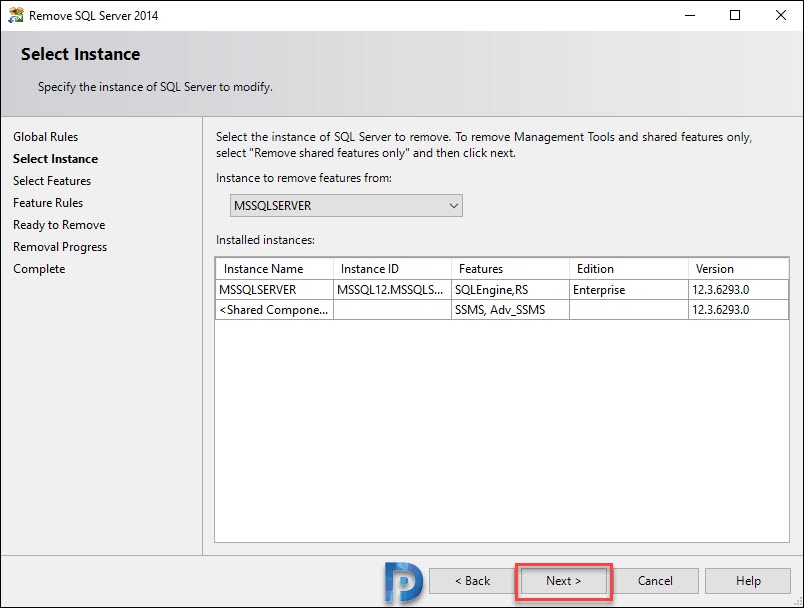
Task: Select the Global Rules step
Action: point(46,137)
